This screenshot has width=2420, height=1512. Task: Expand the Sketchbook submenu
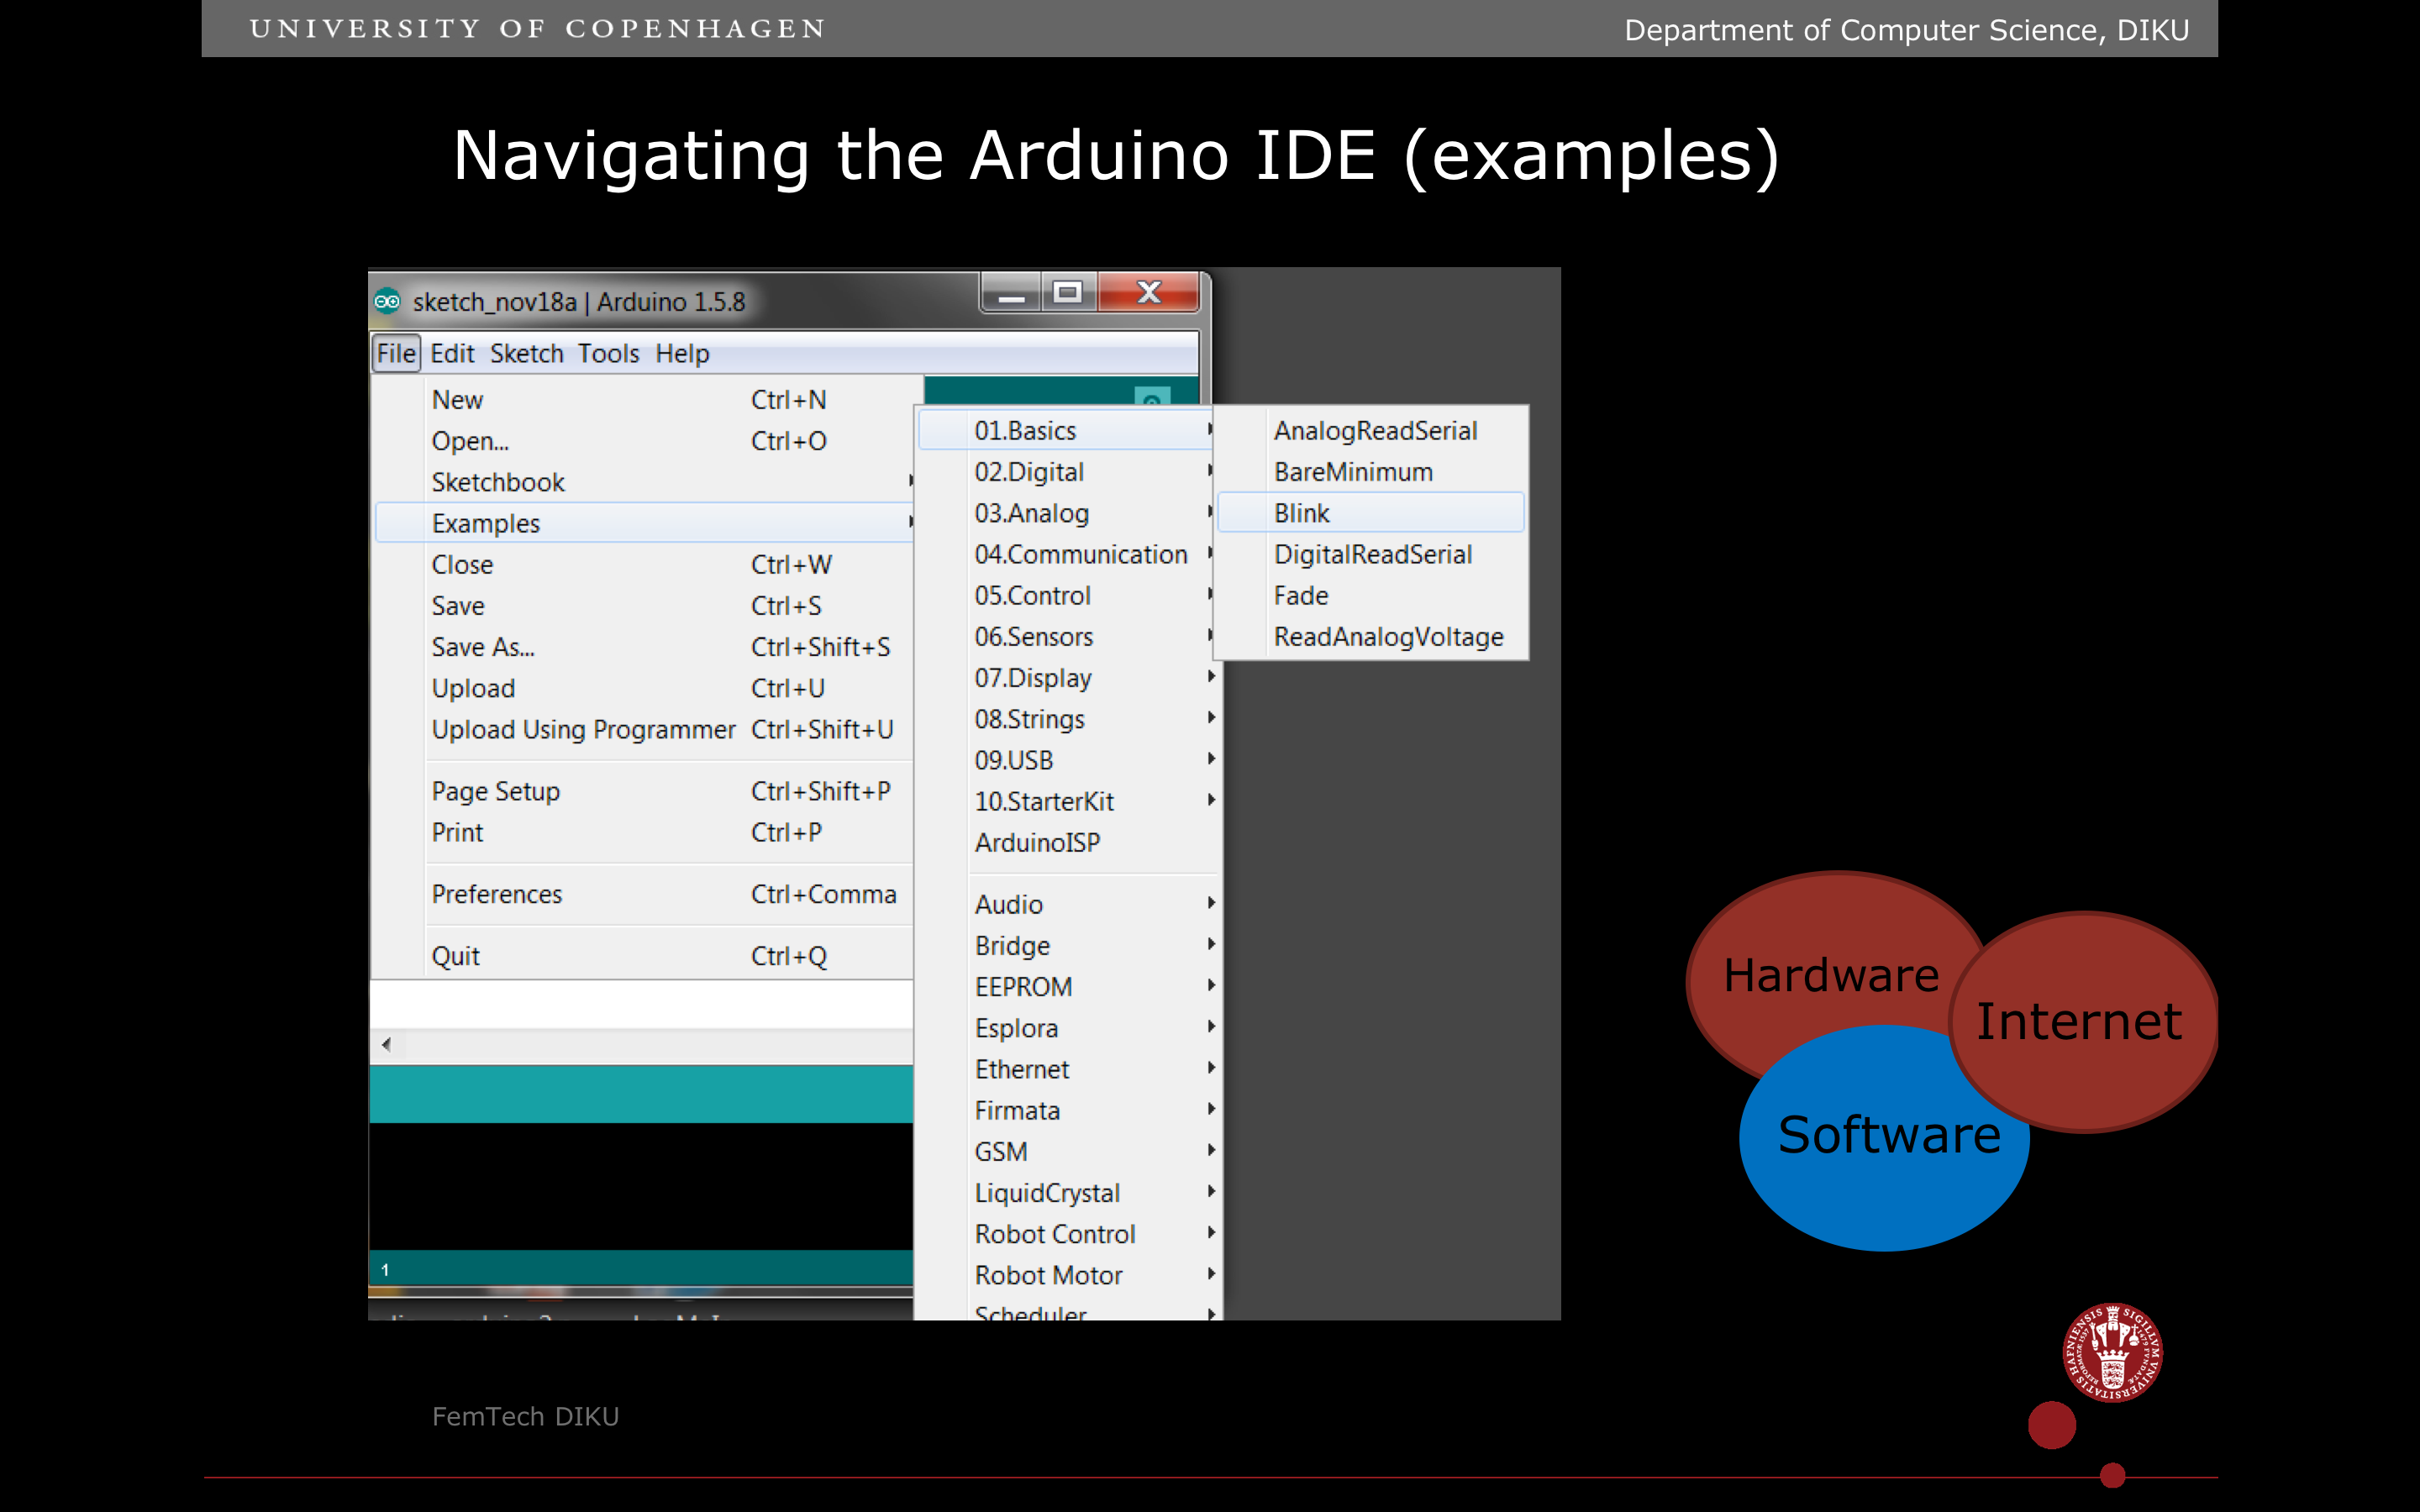click(644, 482)
